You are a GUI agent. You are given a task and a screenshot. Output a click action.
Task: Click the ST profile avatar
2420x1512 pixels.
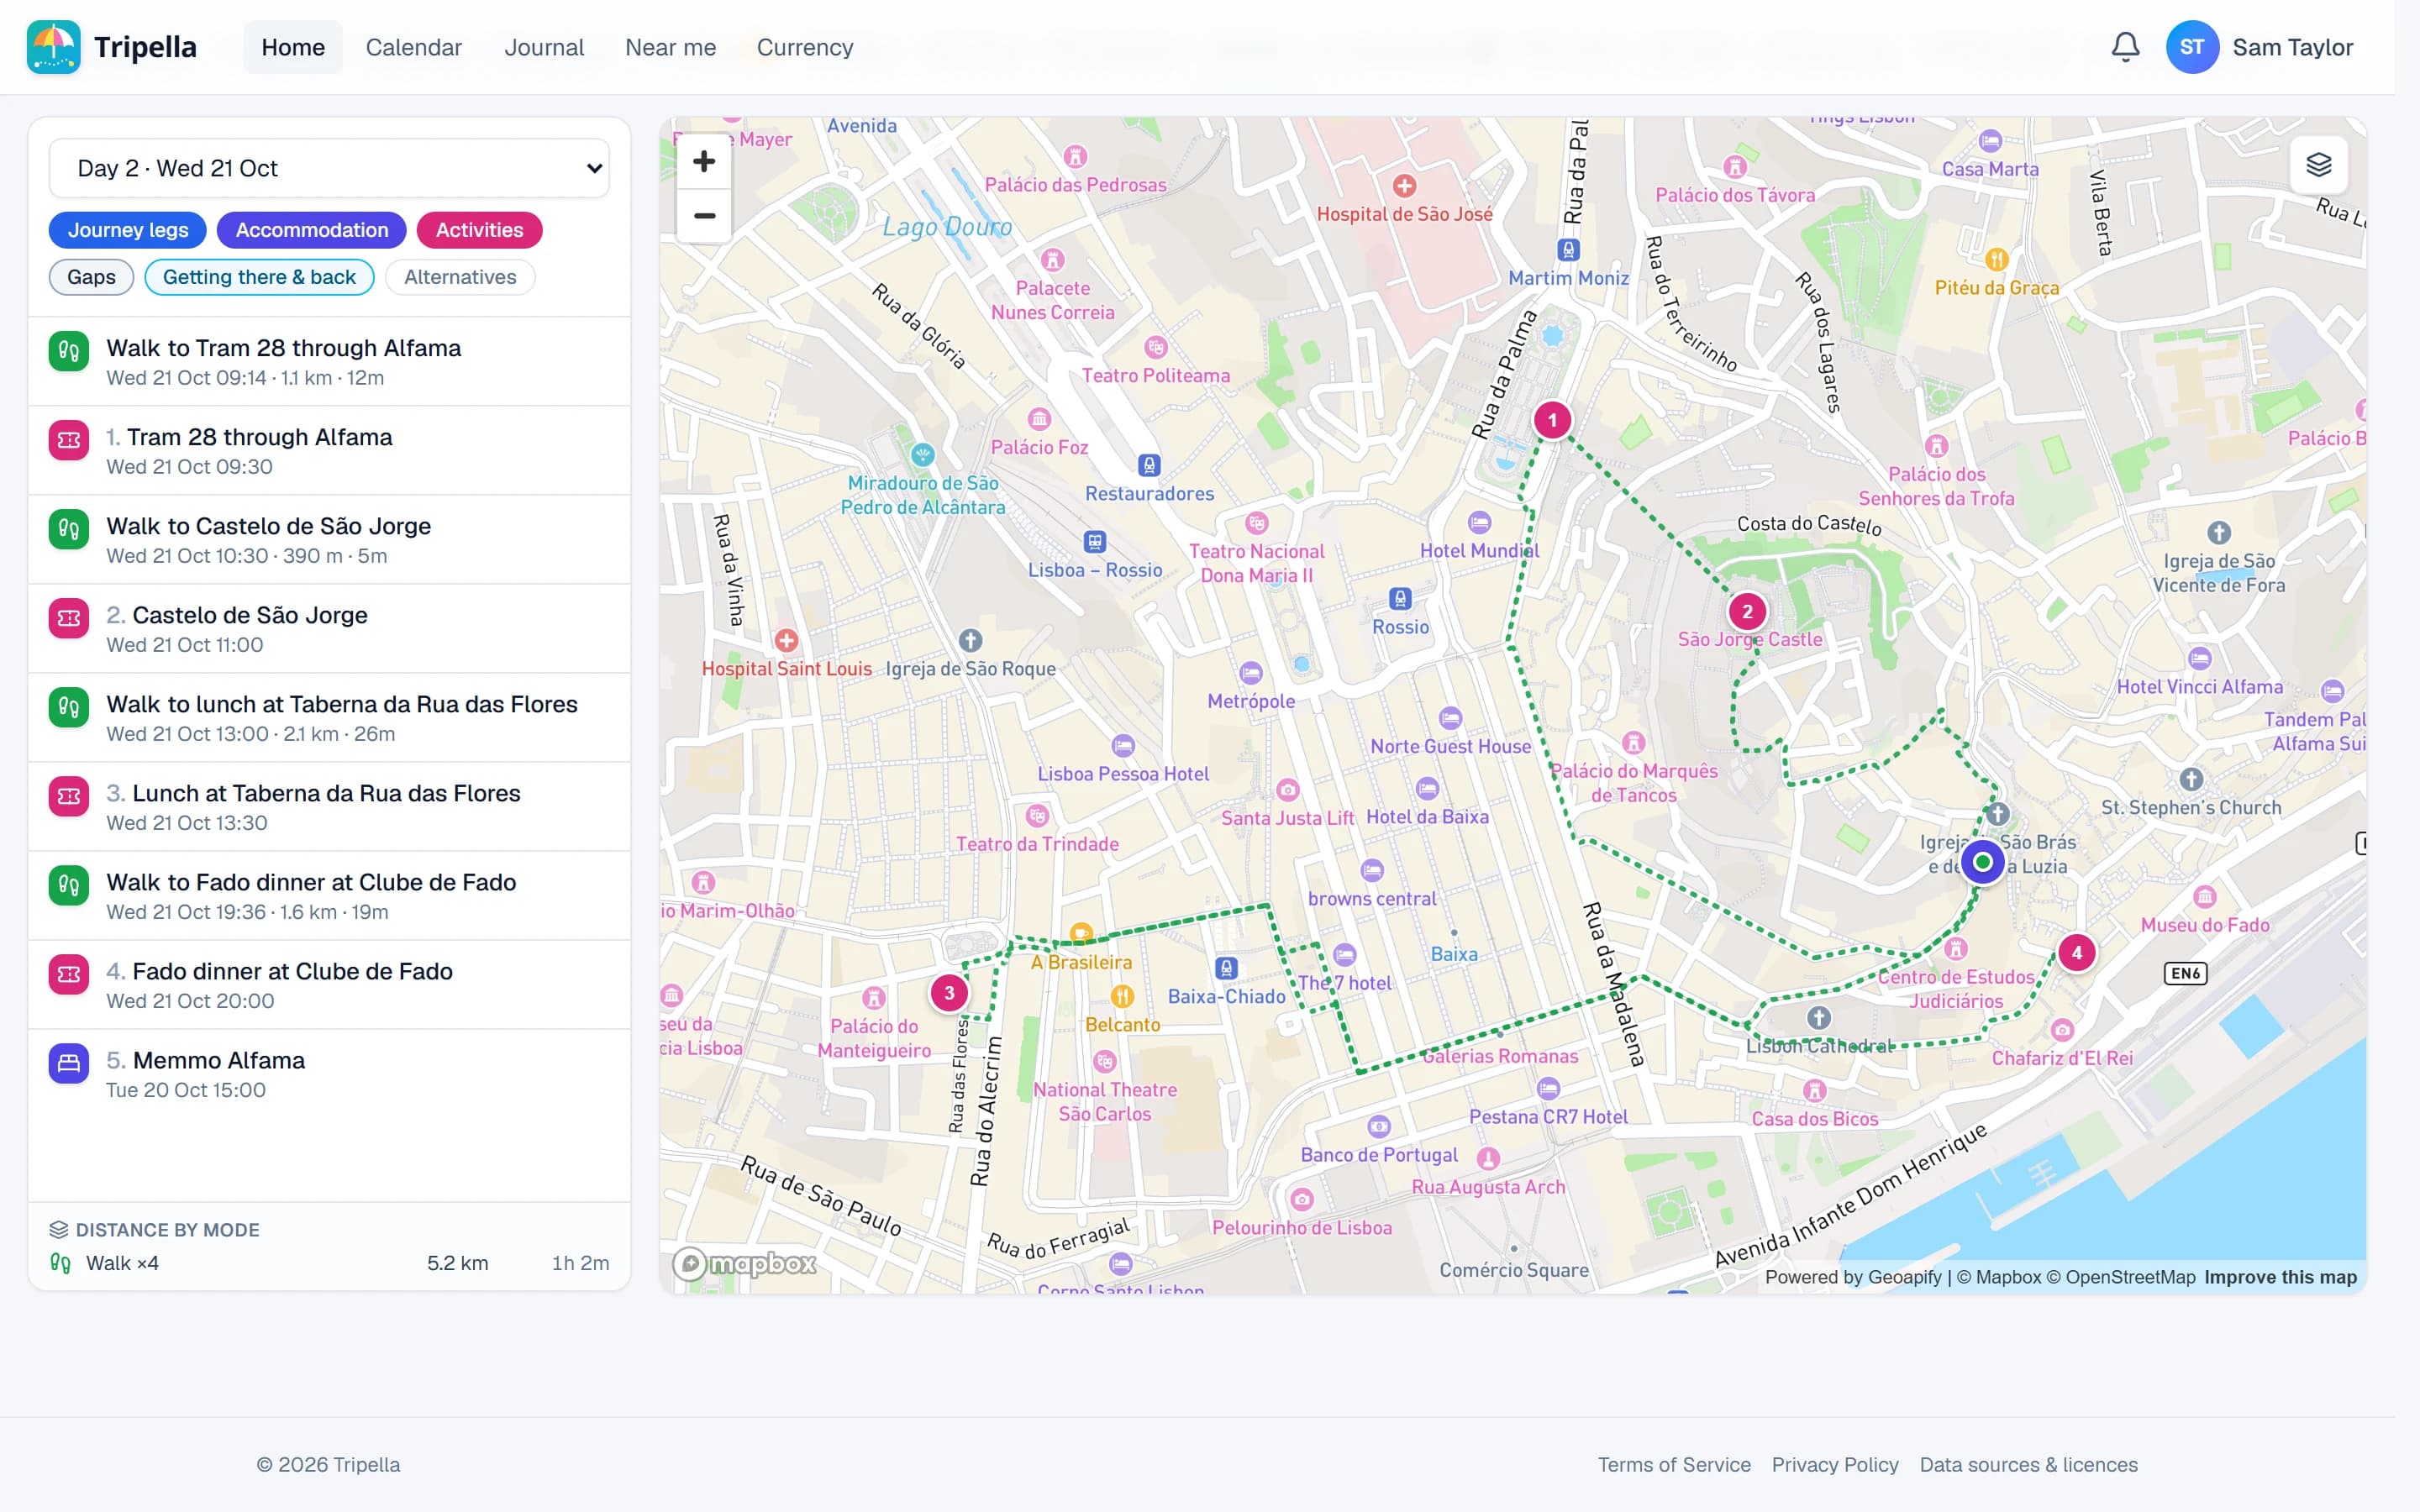(x=2192, y=47)
